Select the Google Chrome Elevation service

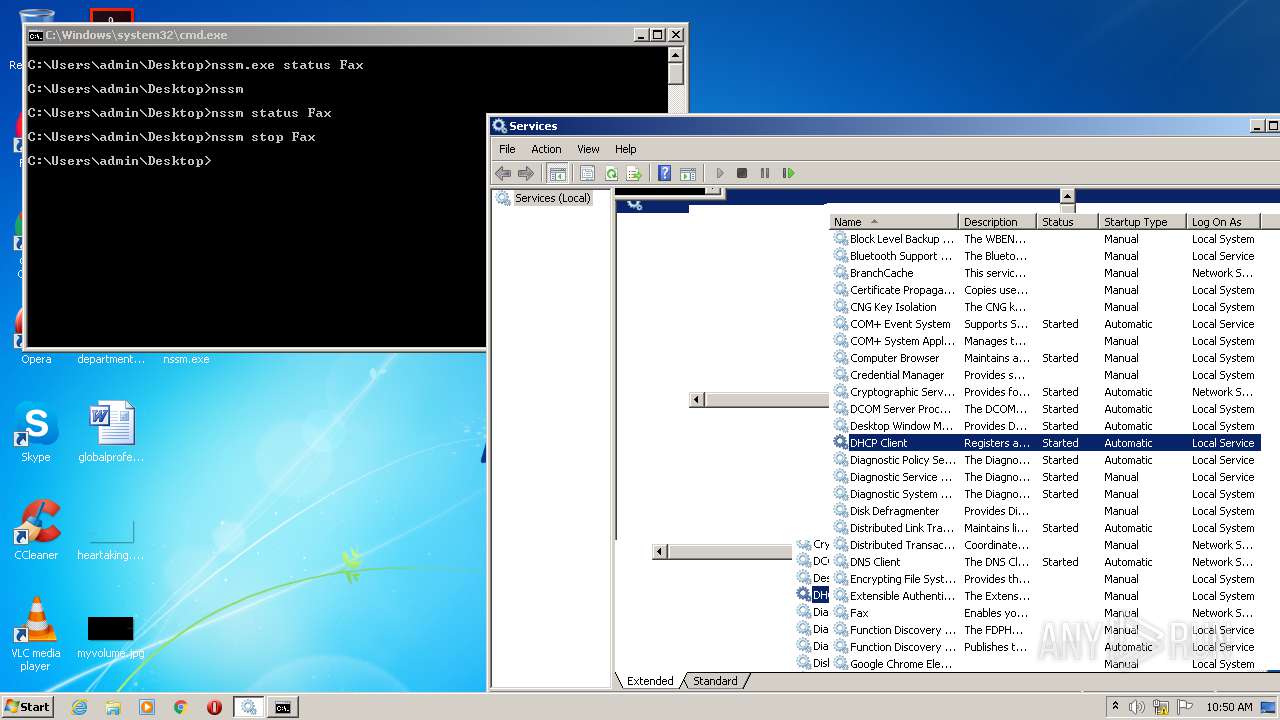(1045, 664)
